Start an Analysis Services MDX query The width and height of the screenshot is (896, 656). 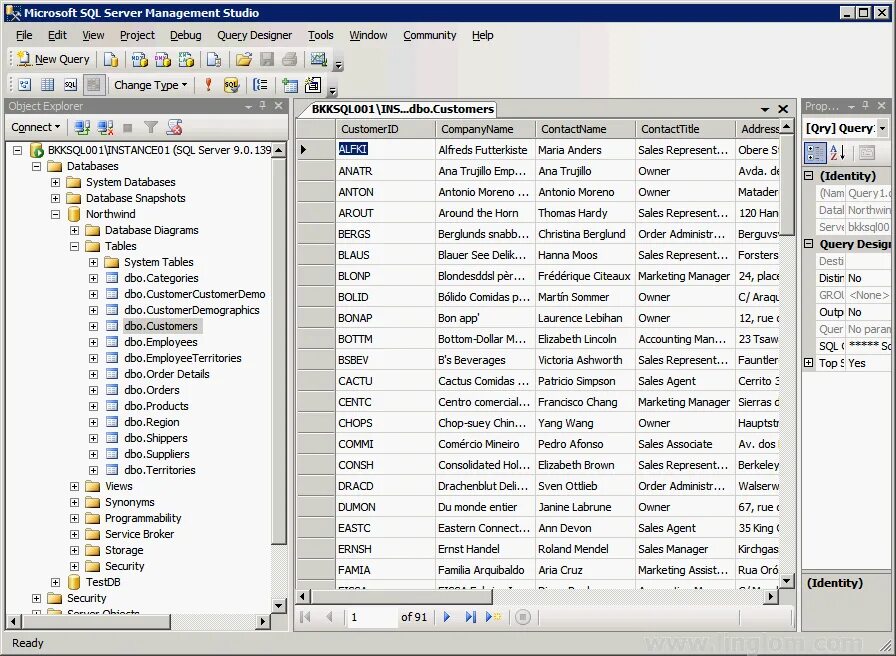139,59
